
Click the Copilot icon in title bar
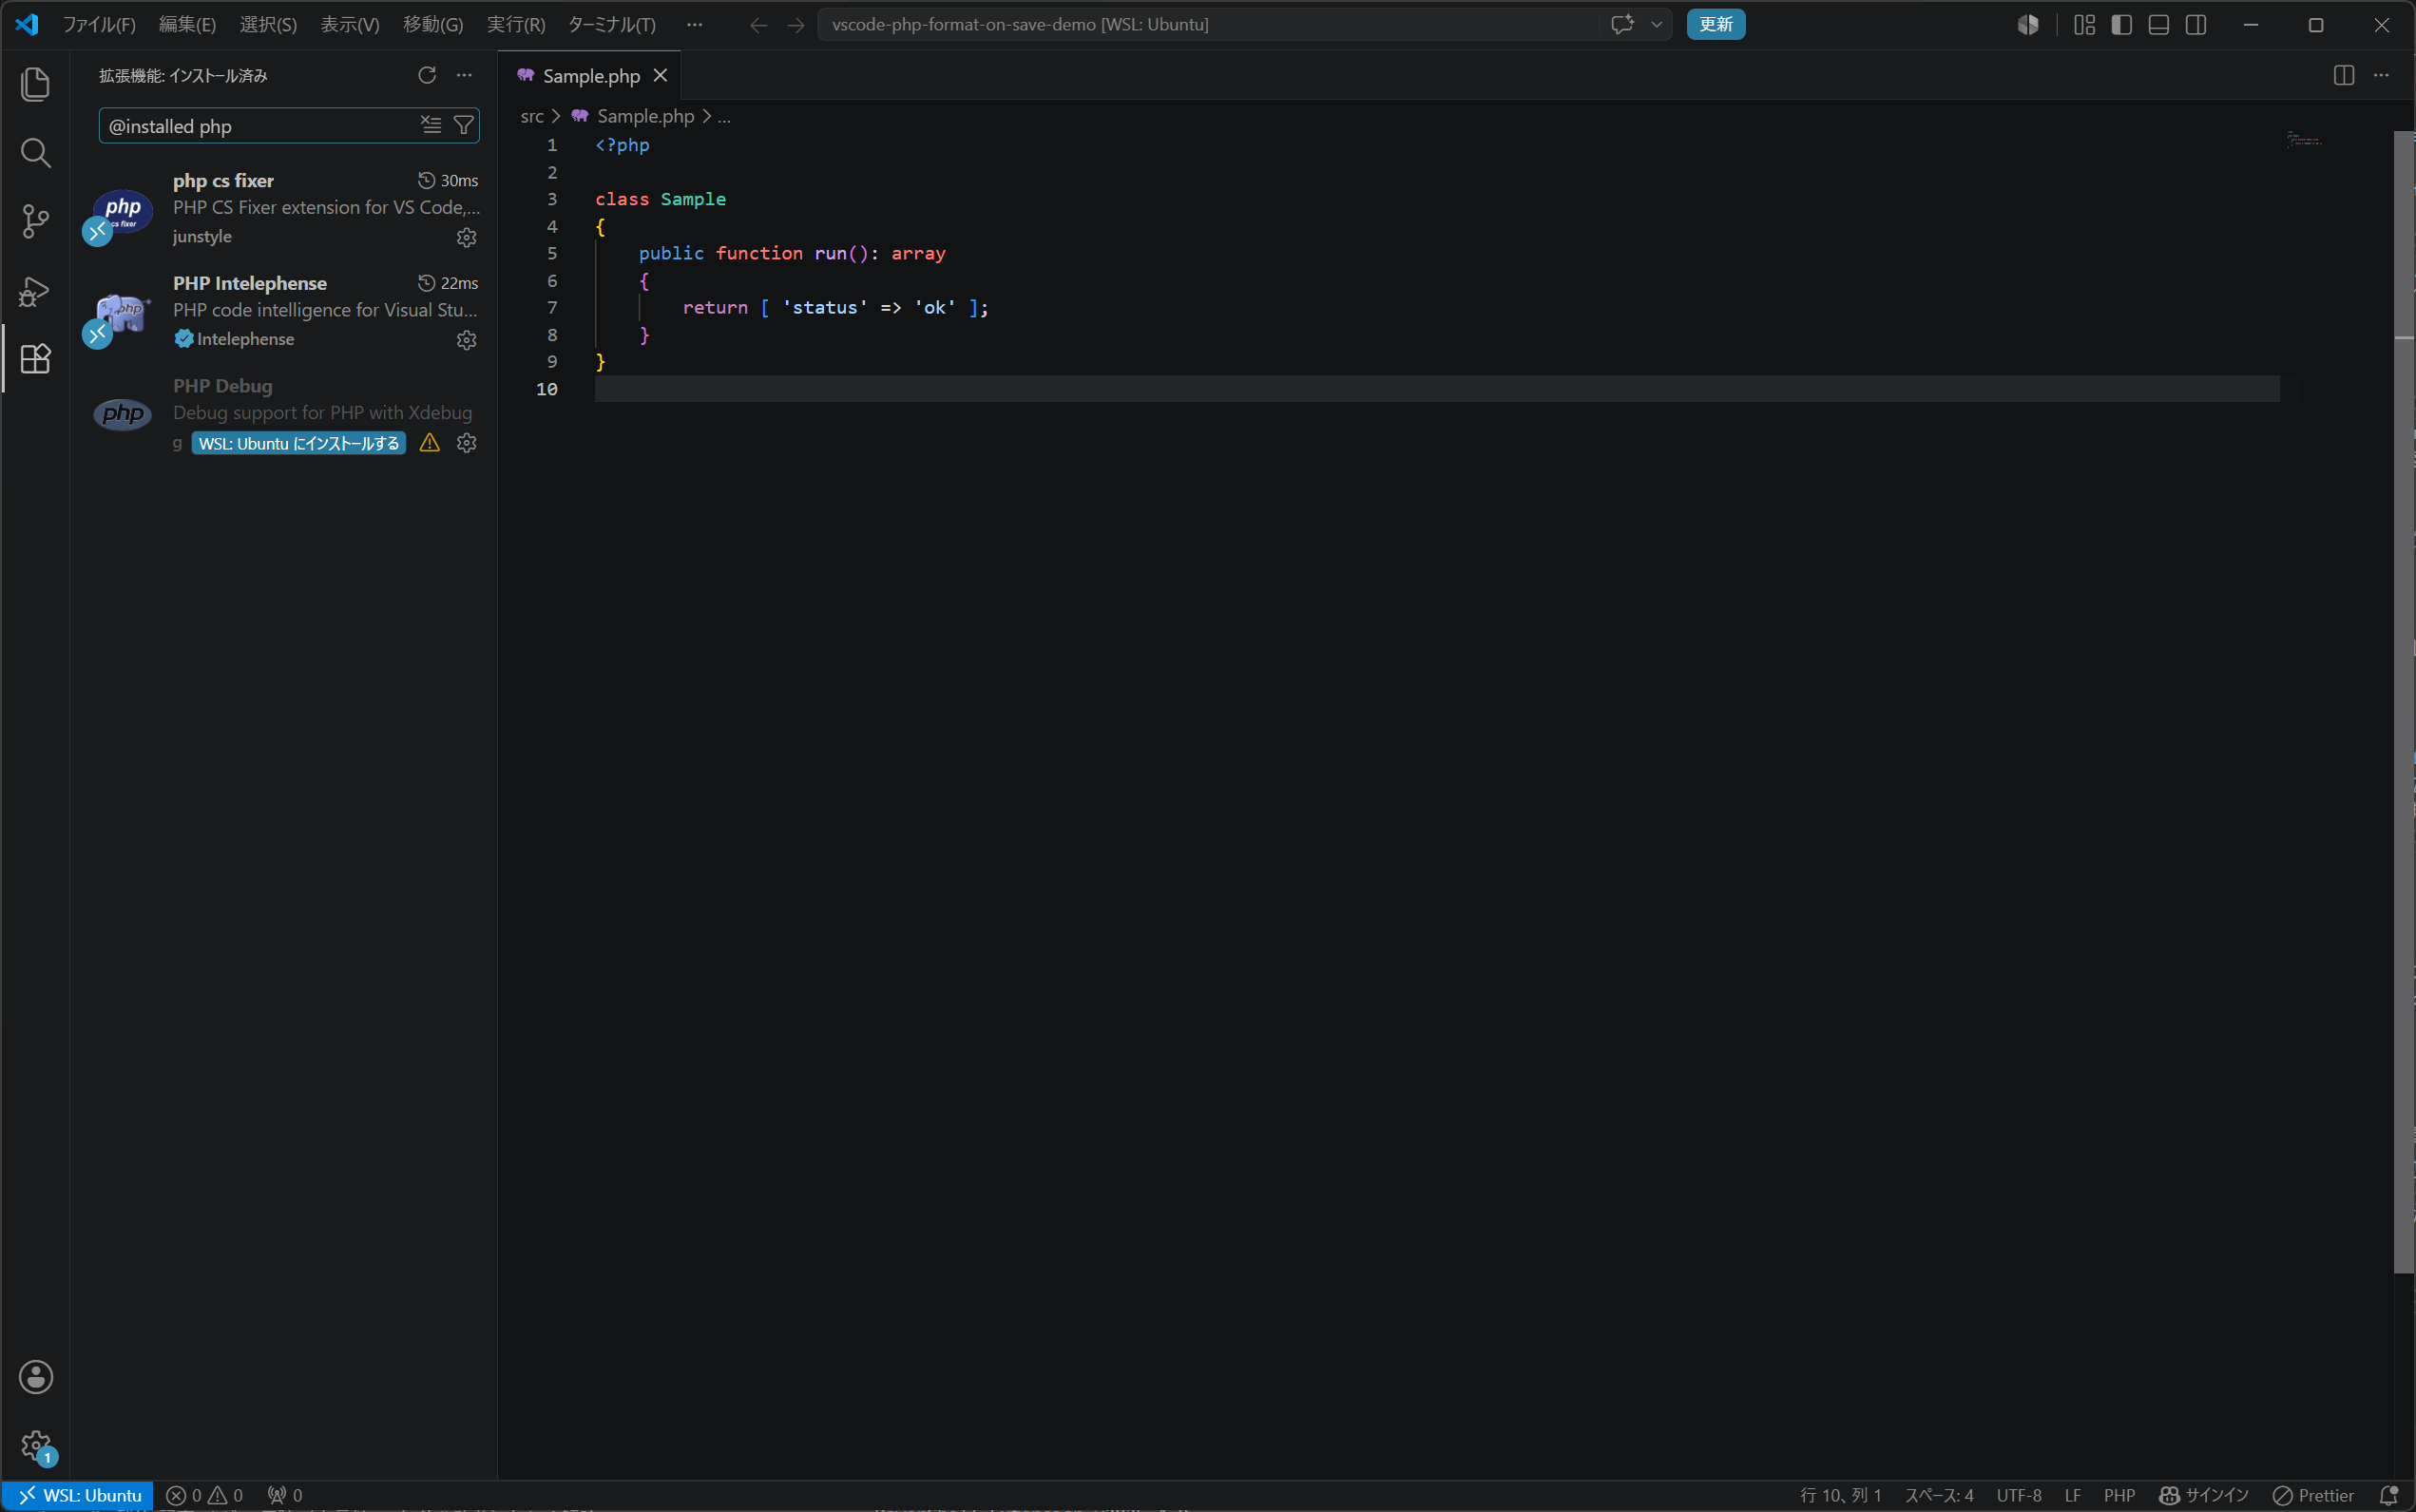click(x=2028, y=24)
